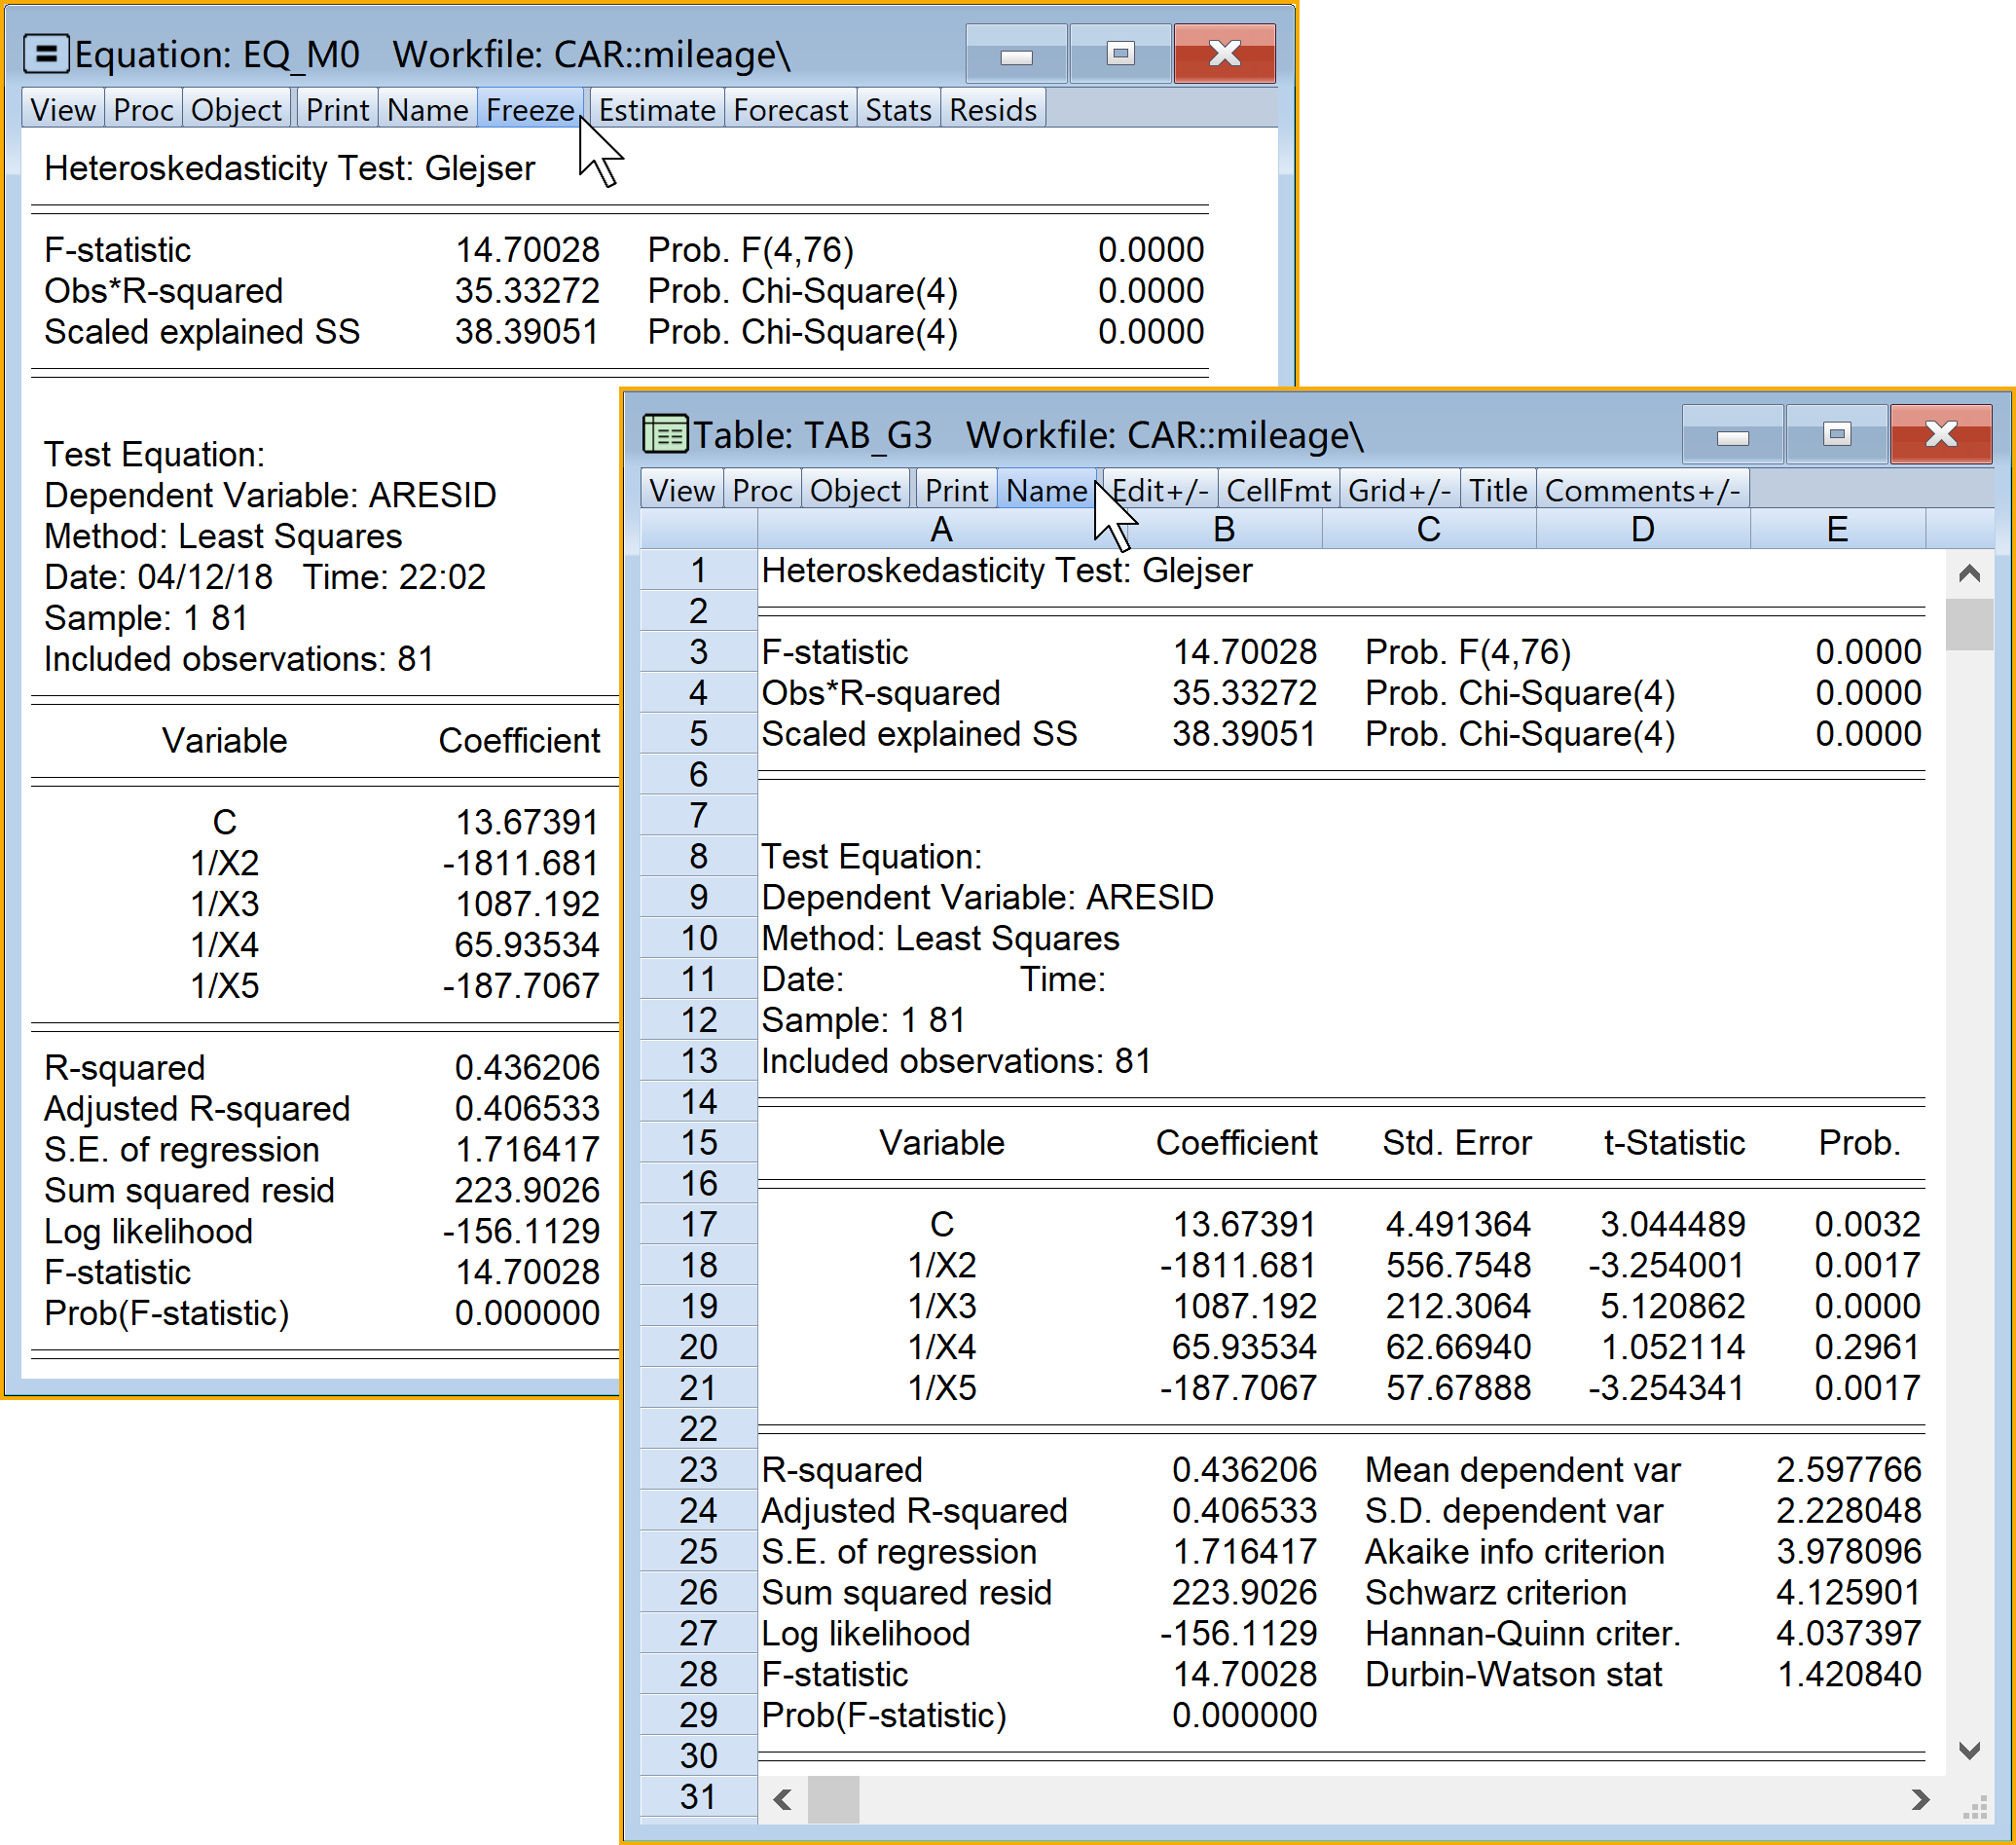The width and height of the screenshot is (2016, 1845).
Task: Click left arrow of table horizontal scrollbar
Action: (x=783, y=1800)
